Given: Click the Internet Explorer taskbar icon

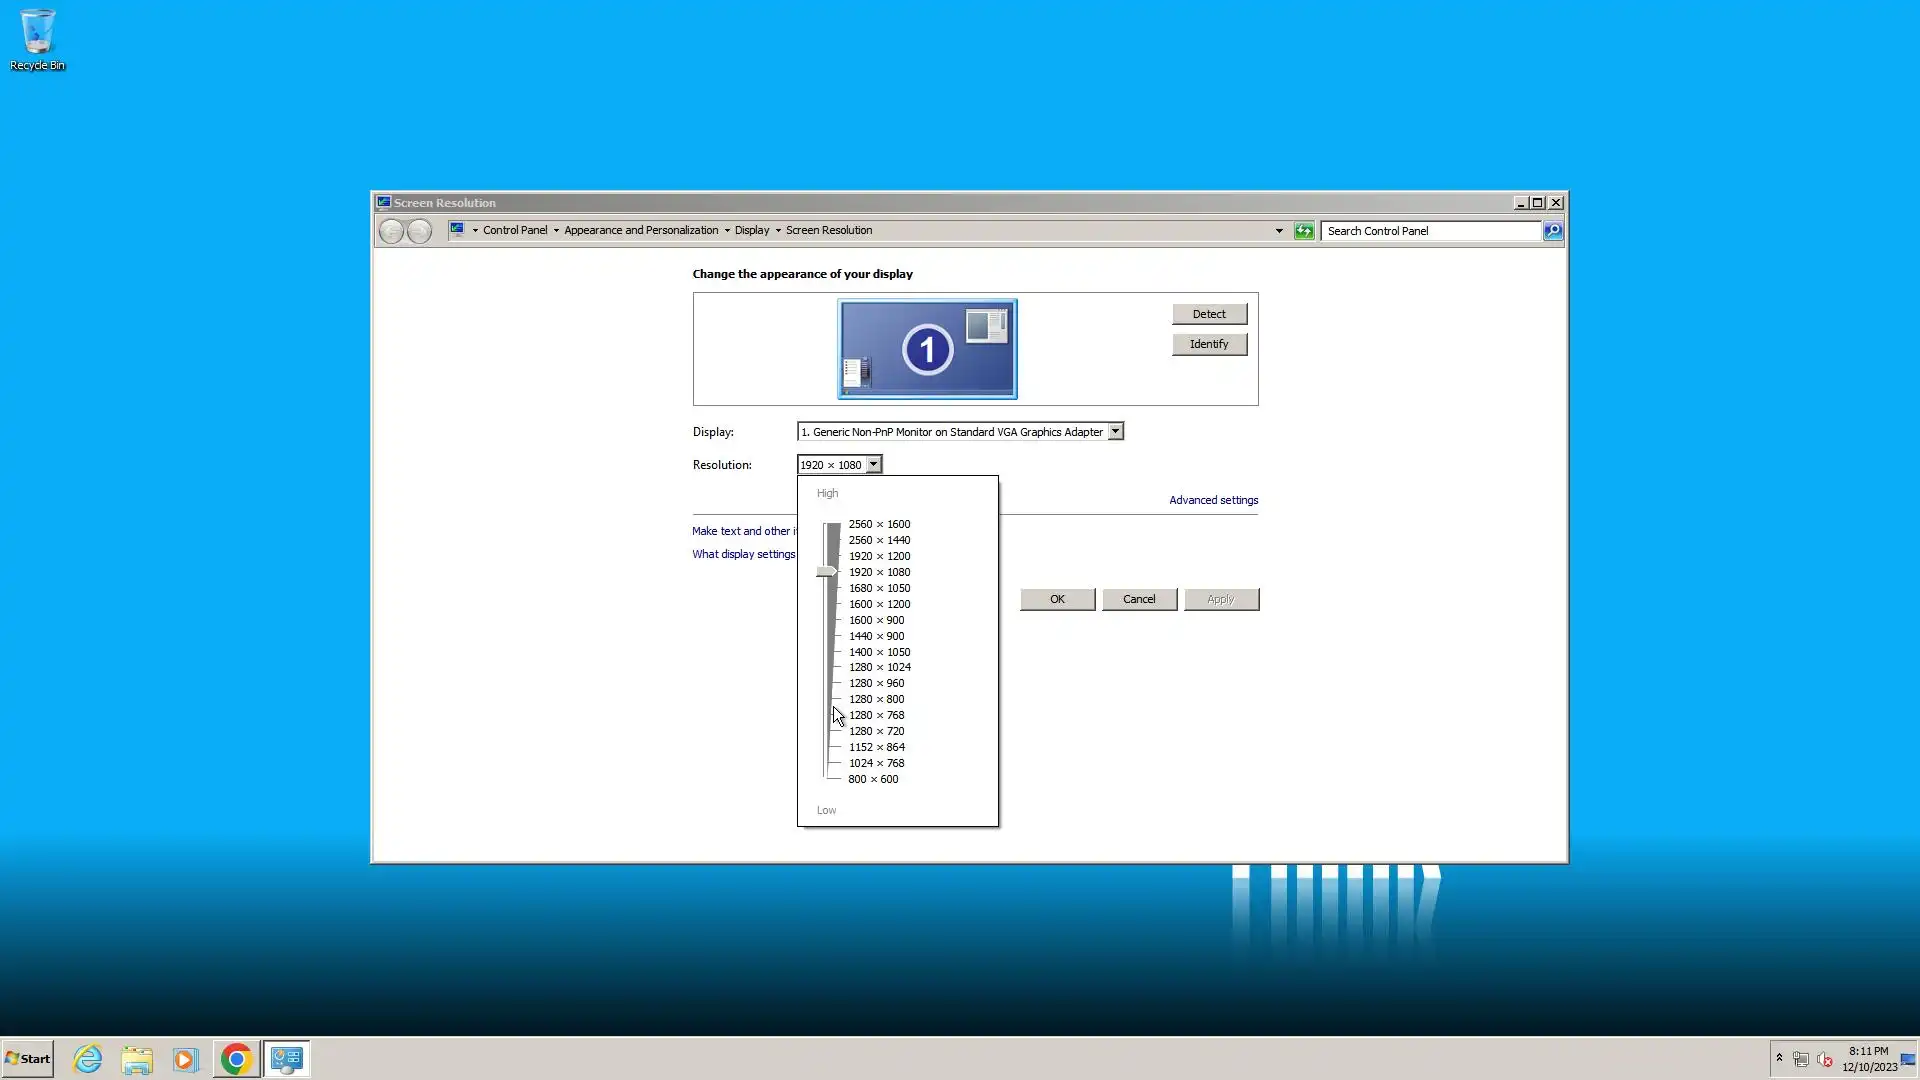Looking at the screenshot, I should [88, 1059].
